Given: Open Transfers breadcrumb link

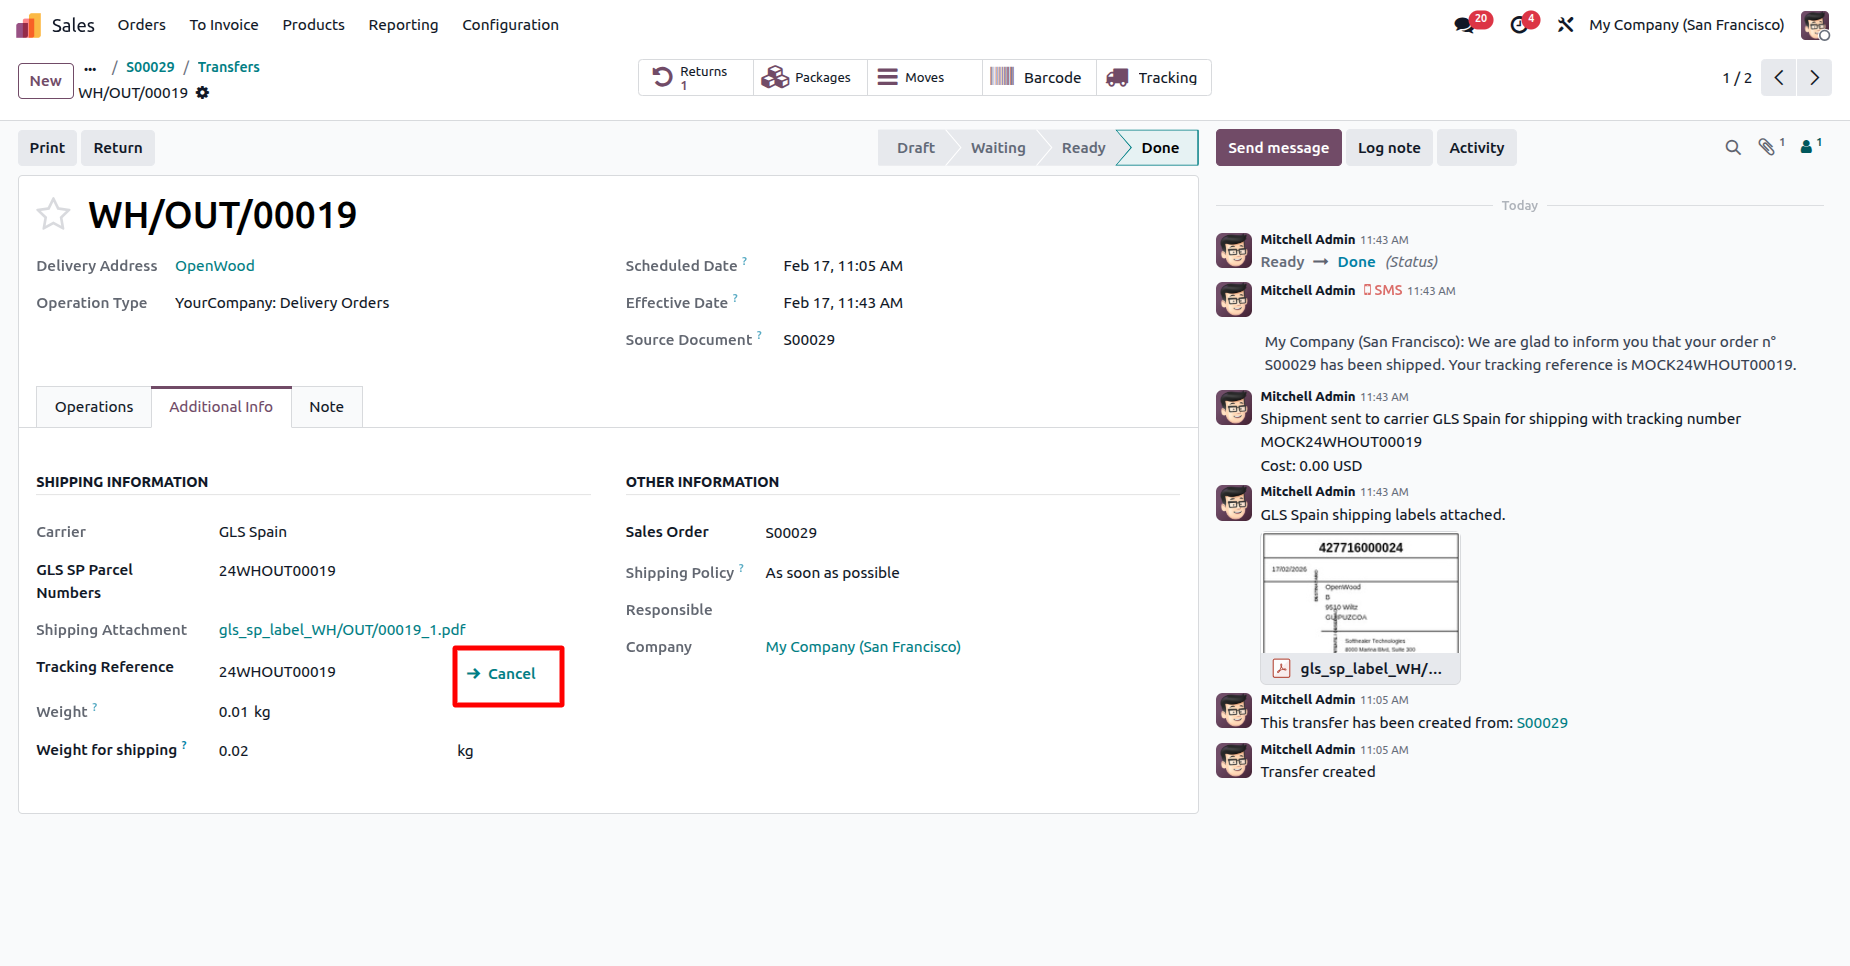Looking at the screenshot, I should [229, 67].
